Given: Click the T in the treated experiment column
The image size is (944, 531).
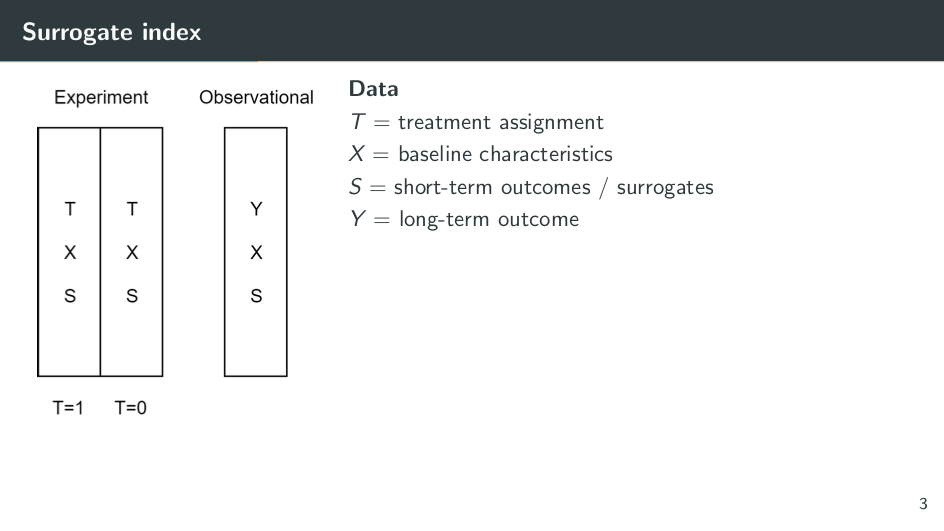Looking at the screenshot, I should (x=69, y=209).
